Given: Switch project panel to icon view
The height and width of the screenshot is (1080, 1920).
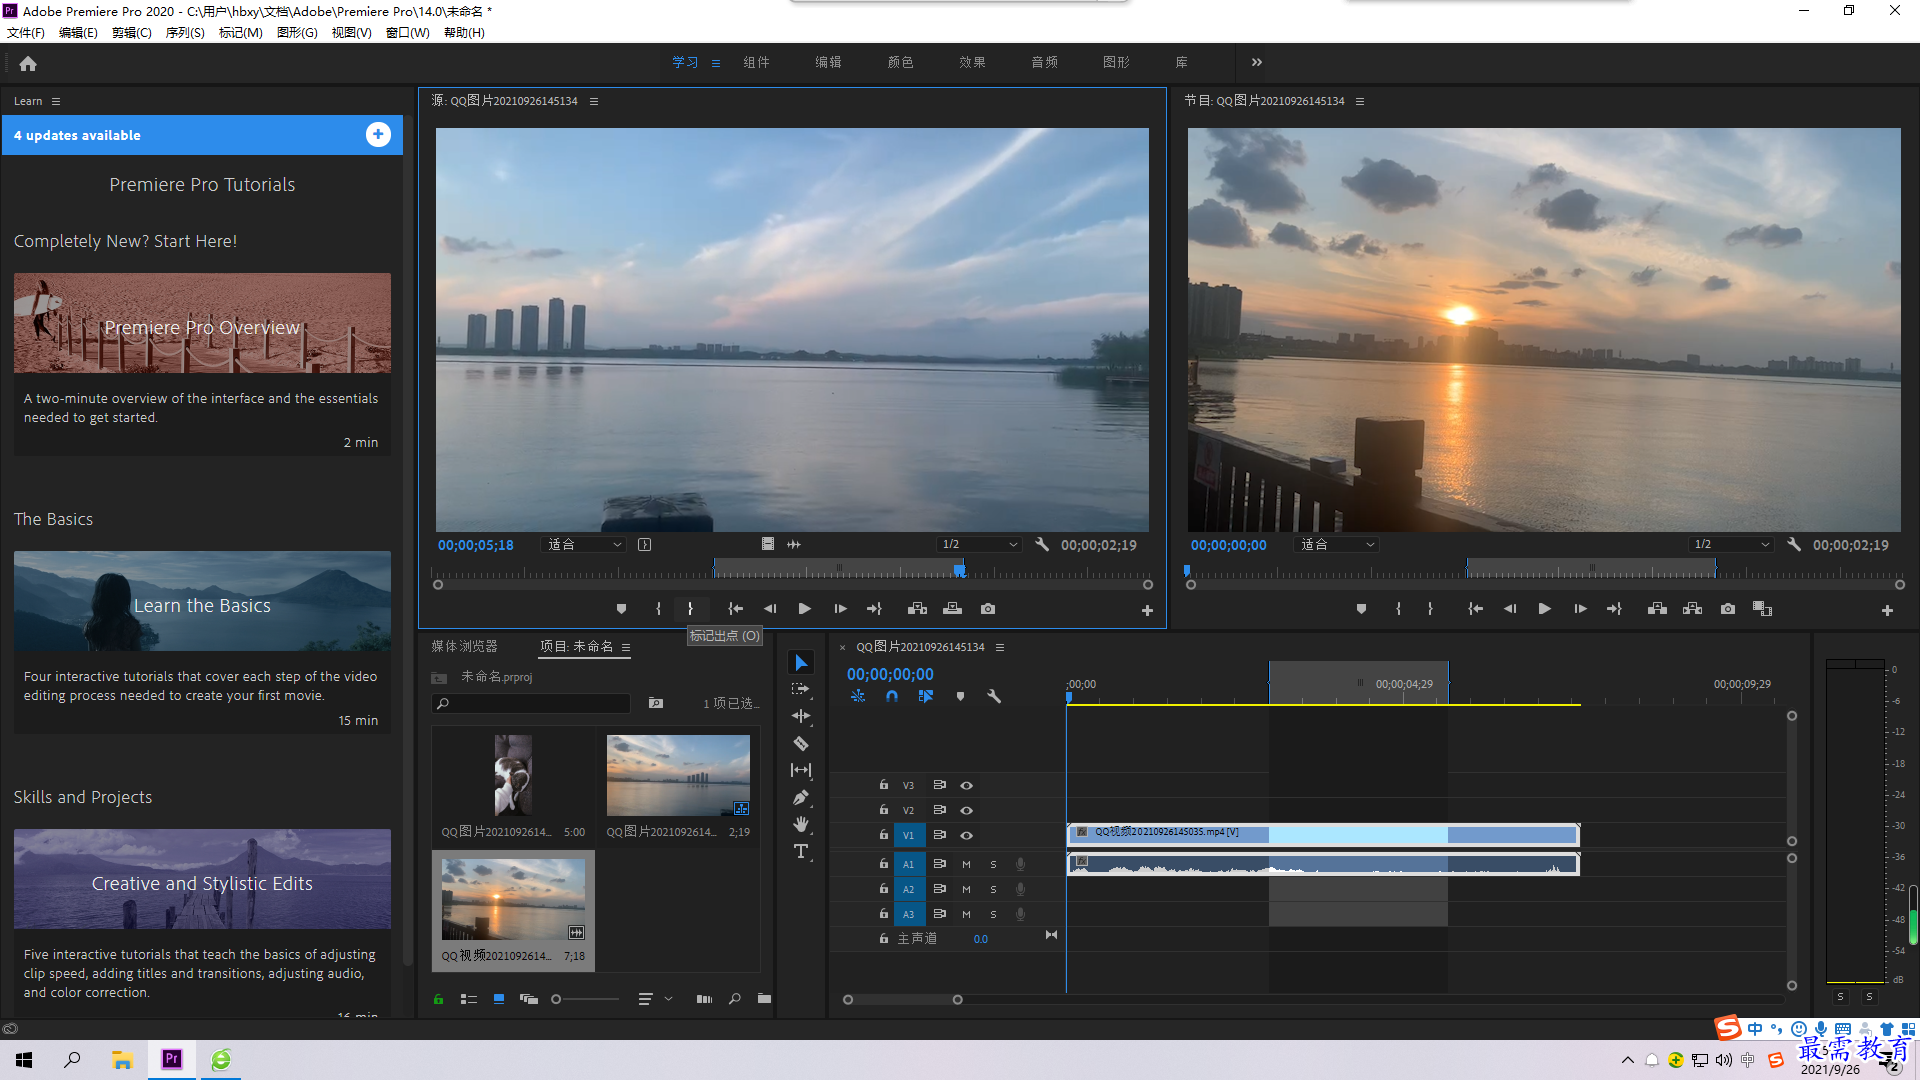Looking at the screenshot, I should coord(499,998).
